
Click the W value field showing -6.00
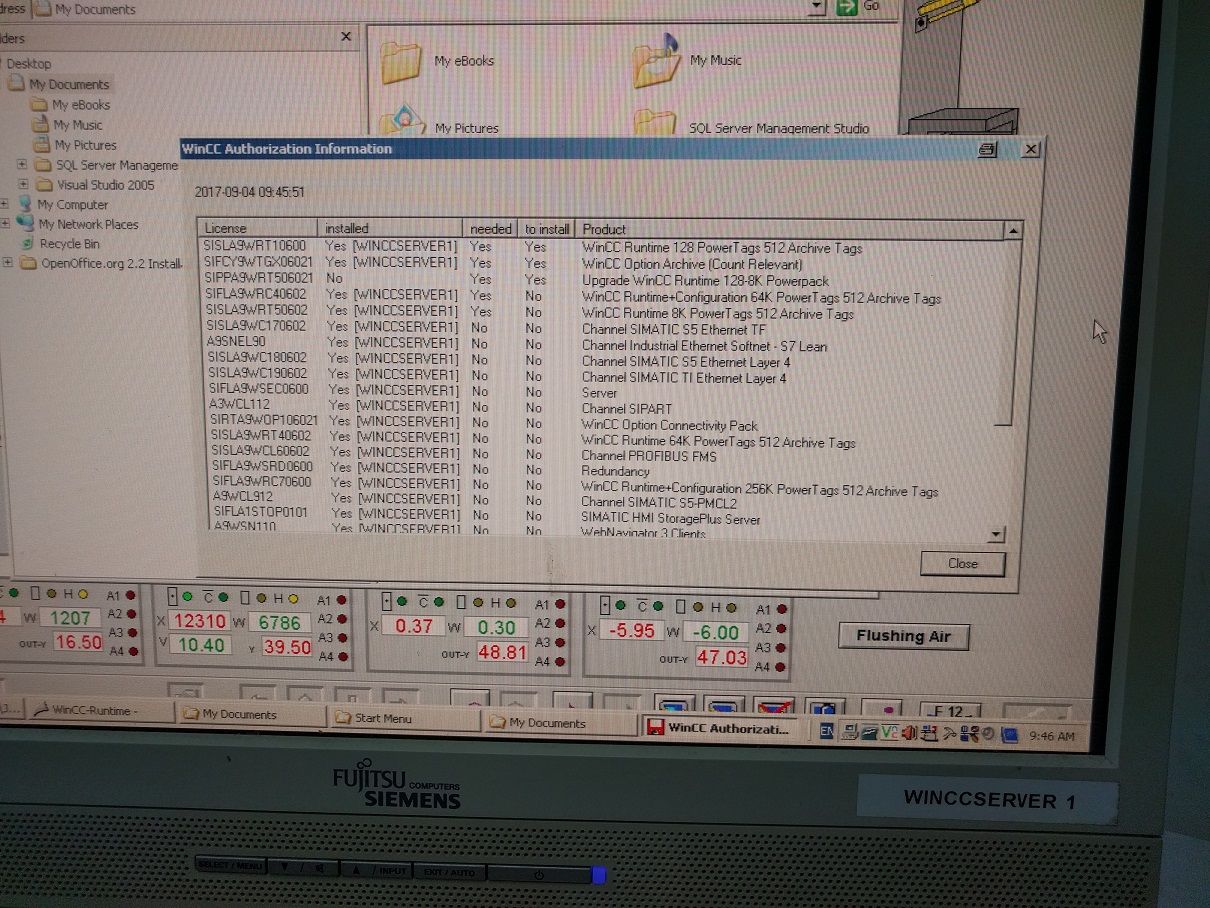coord(717,633)
